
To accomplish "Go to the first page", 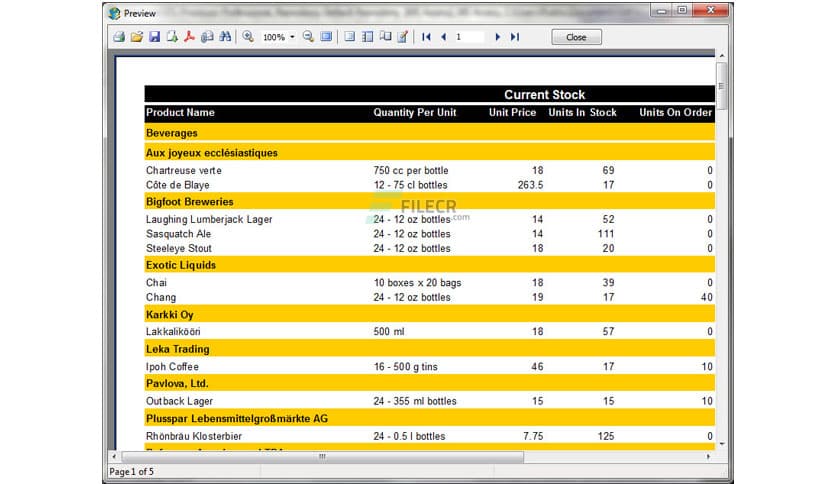I will pyautogui.click(x=426, y=37).
